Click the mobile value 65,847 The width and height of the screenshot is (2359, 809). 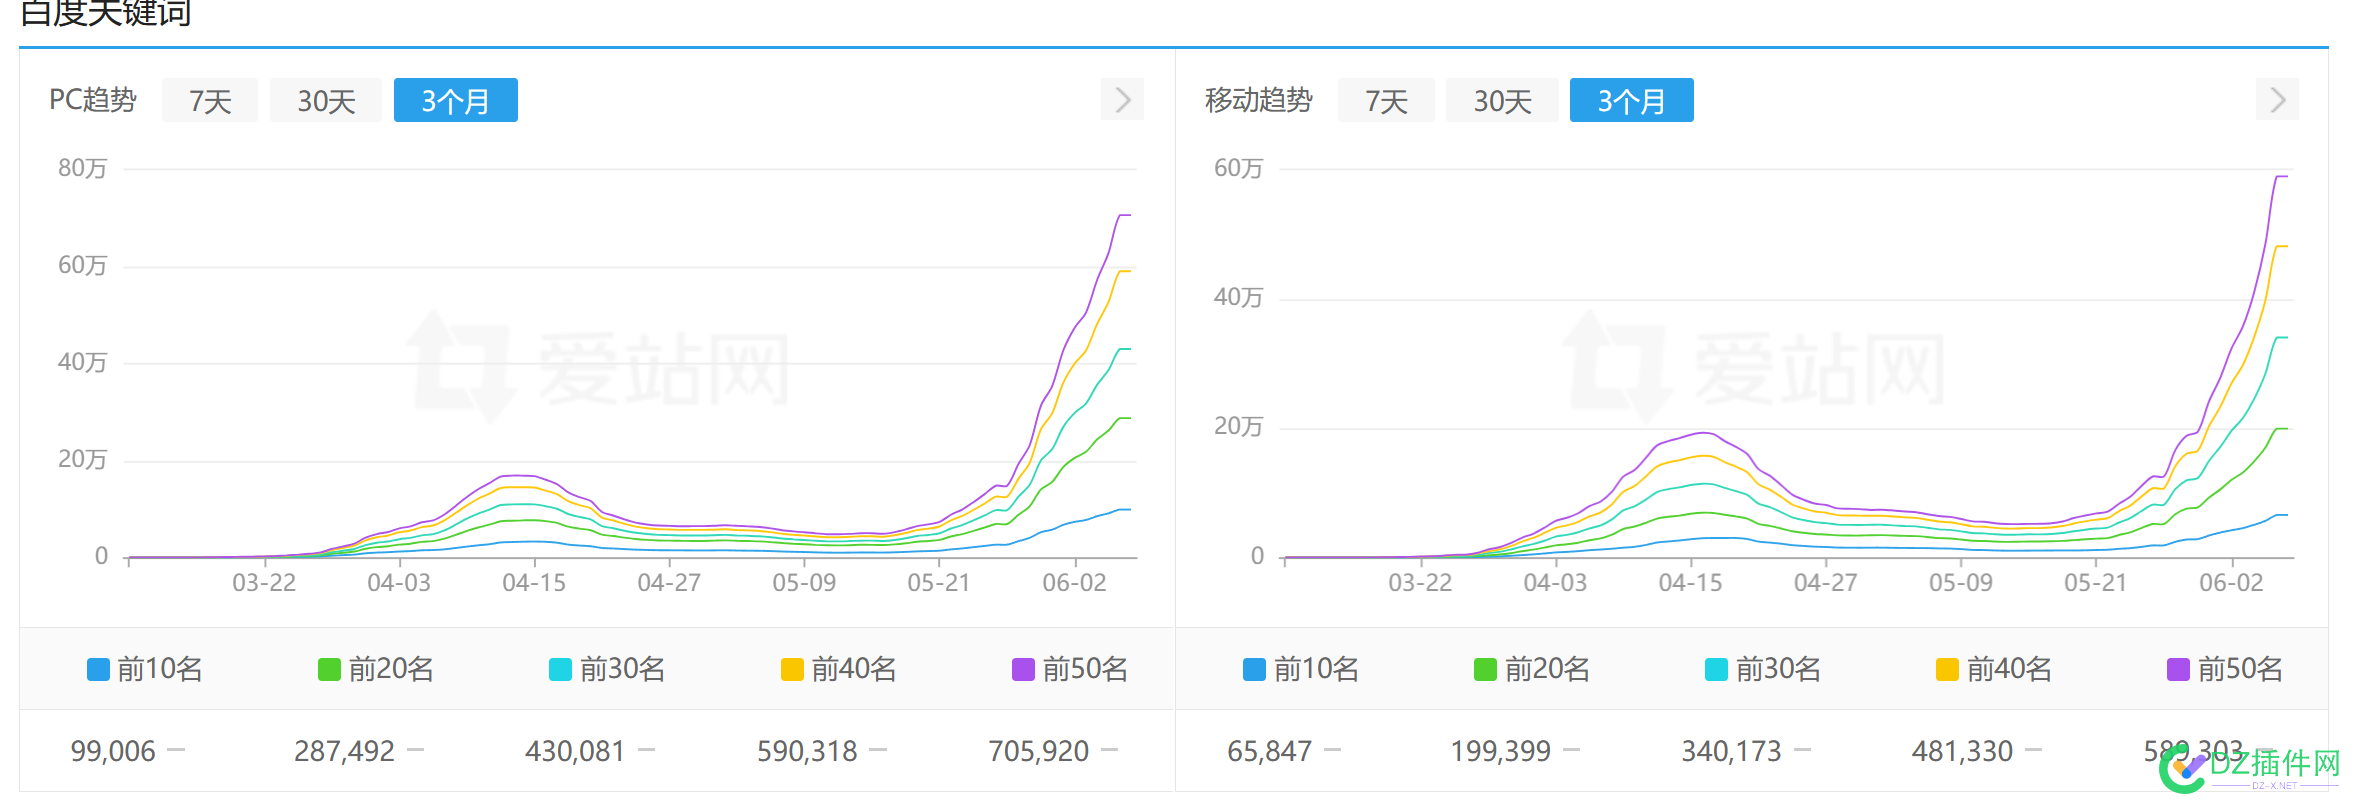(1269, 751)
